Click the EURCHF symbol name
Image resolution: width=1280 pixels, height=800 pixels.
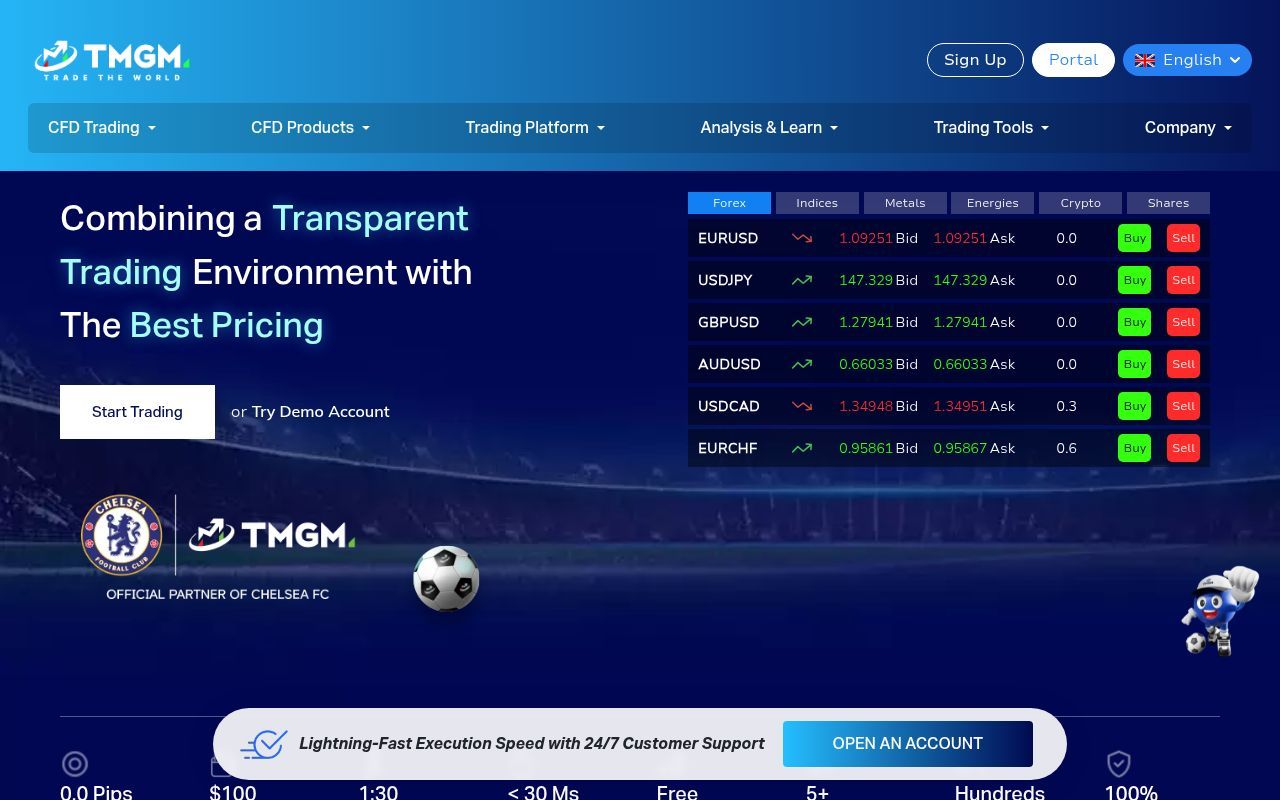click(x=727, y=448)
